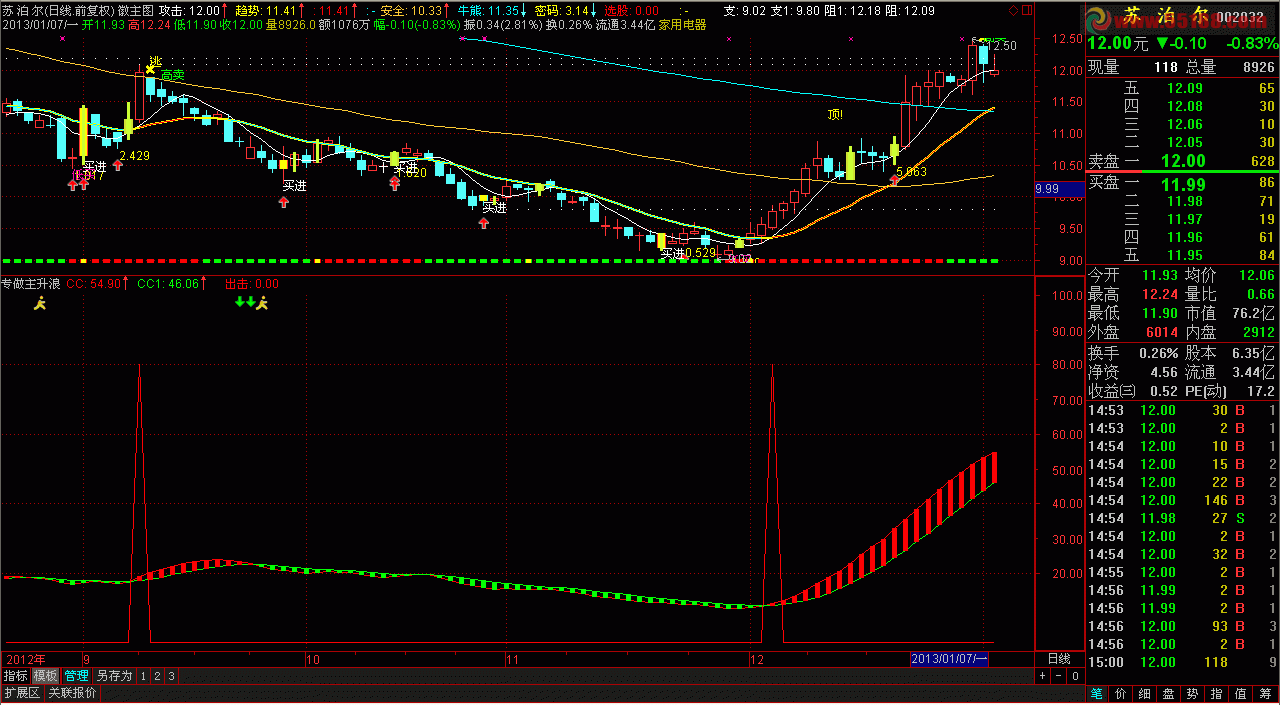Switch to the 细 tab
This screenshot has width=1280, height=705.
tap(1144, 693)
